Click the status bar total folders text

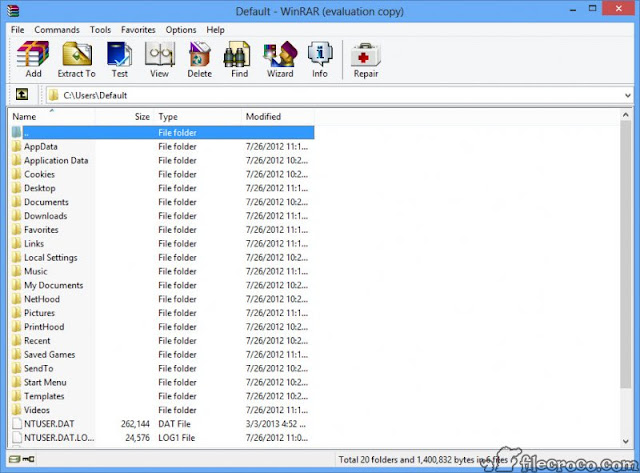coord(423,460)
